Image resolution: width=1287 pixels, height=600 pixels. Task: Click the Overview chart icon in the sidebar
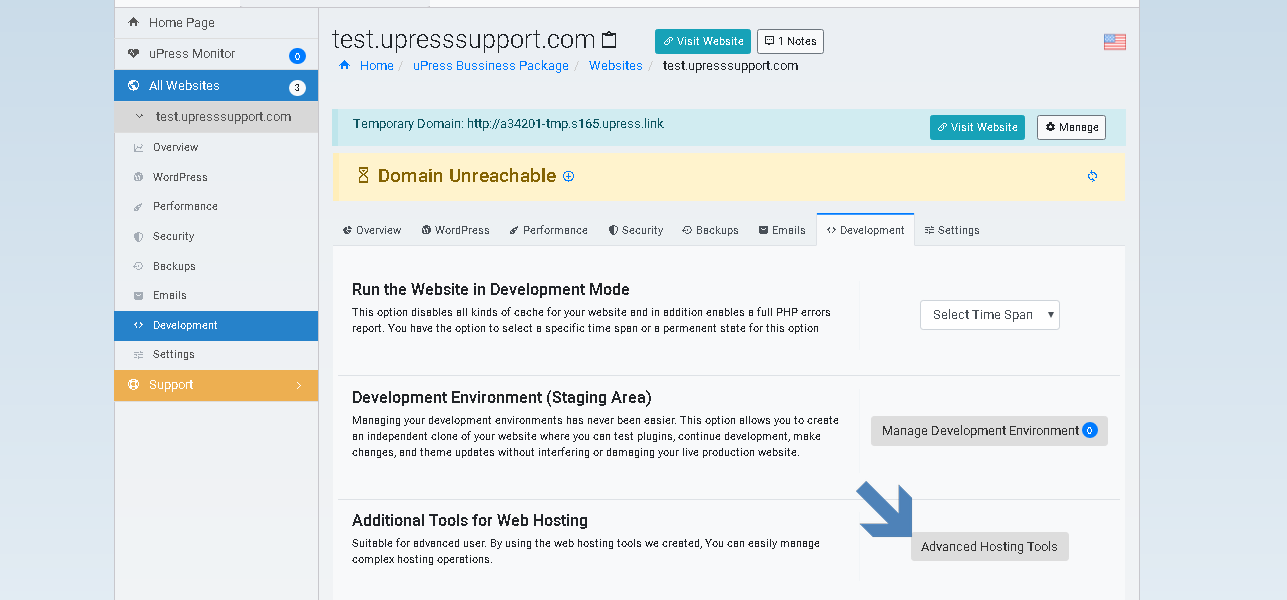pyautogui.click(x=139, y=148)
